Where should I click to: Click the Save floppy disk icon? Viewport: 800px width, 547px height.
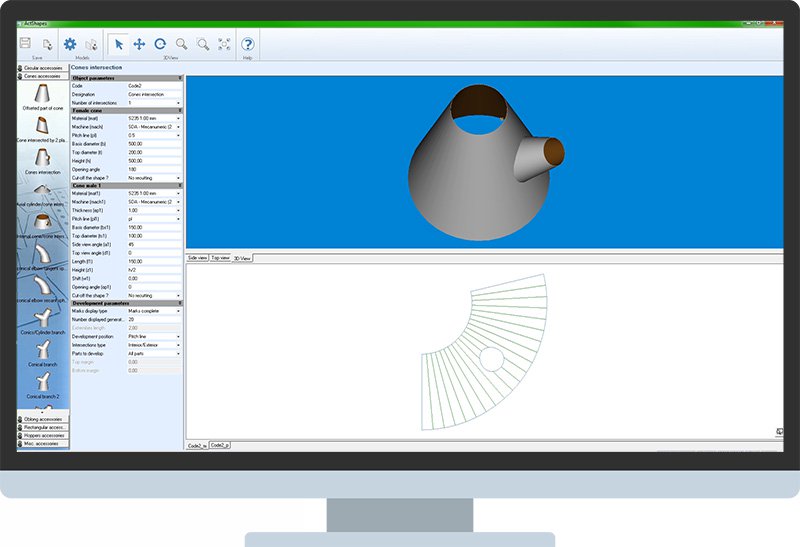coord(26,44)
